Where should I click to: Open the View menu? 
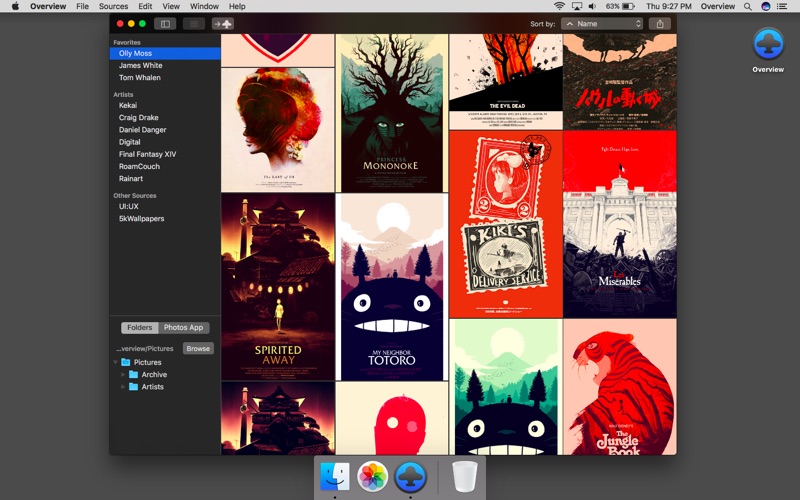[171, 6]
